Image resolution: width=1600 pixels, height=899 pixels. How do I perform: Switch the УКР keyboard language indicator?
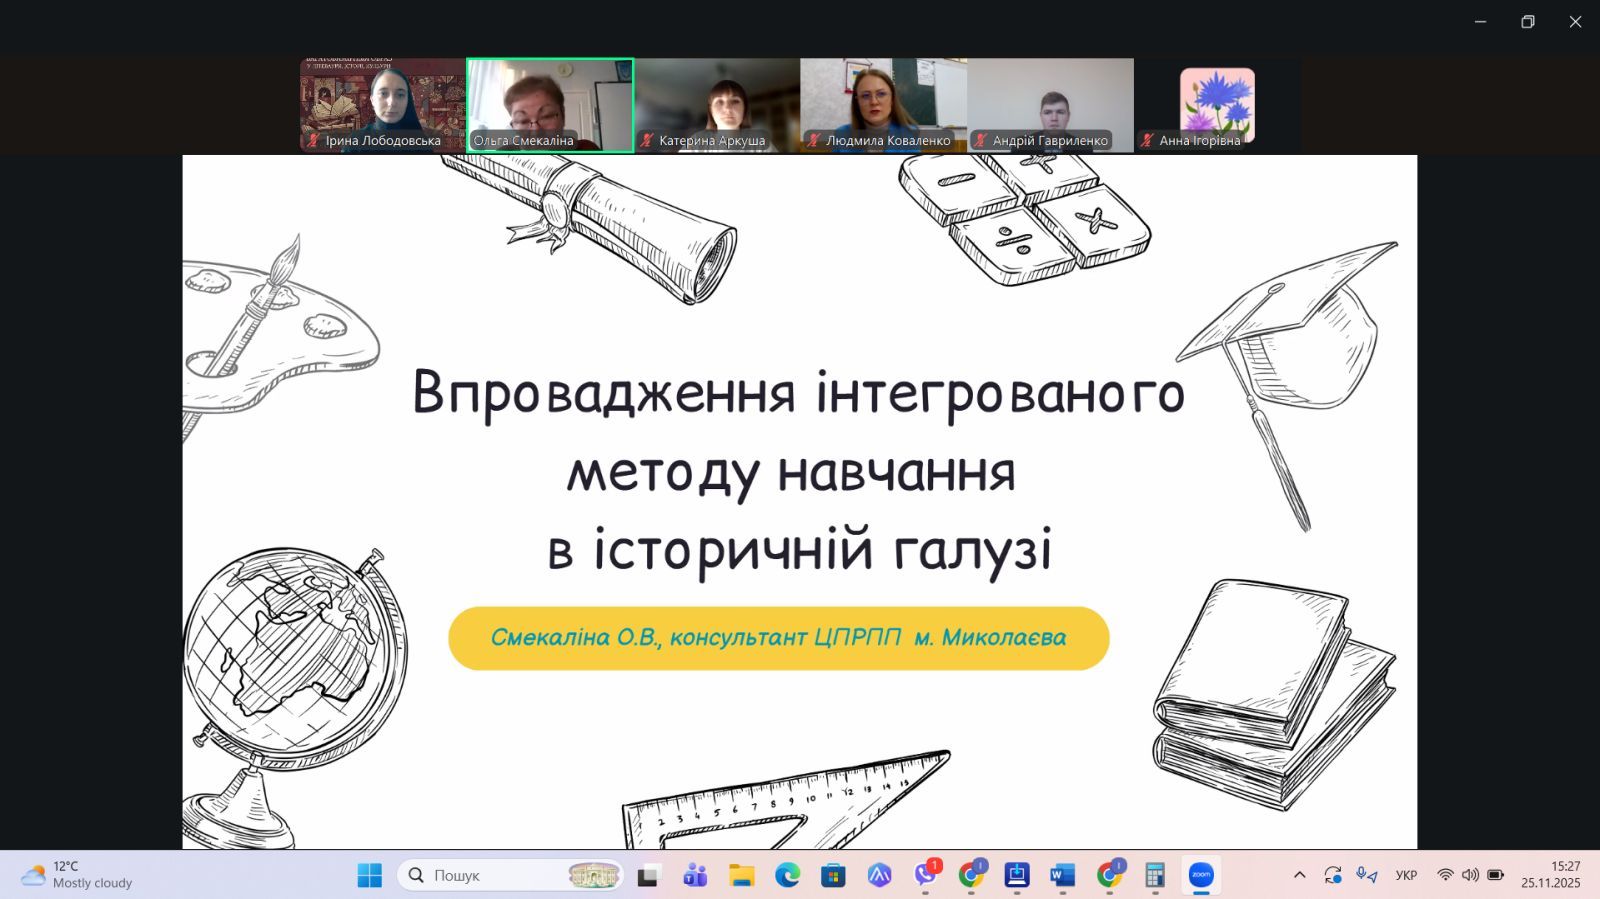[1406, 875]
